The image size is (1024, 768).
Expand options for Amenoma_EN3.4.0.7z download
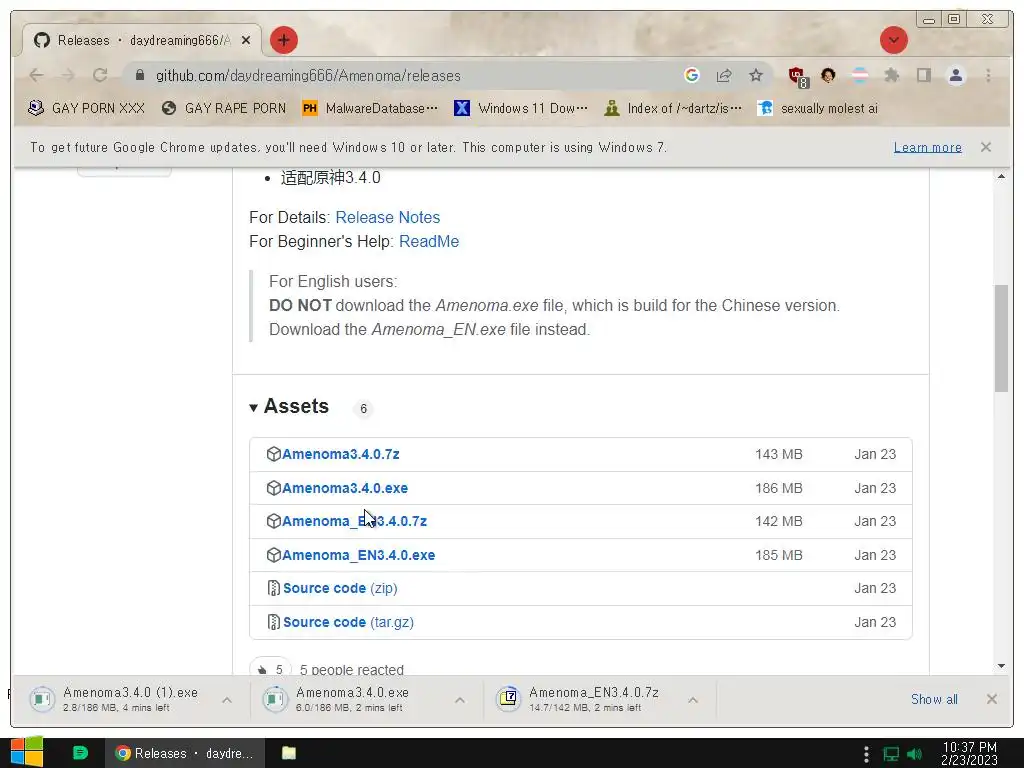click(693, 700)
